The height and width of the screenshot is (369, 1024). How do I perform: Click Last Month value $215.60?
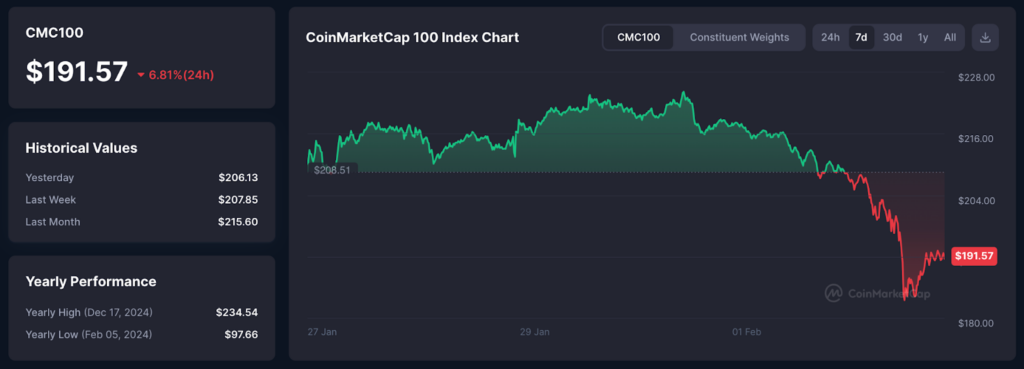[238, 222]
